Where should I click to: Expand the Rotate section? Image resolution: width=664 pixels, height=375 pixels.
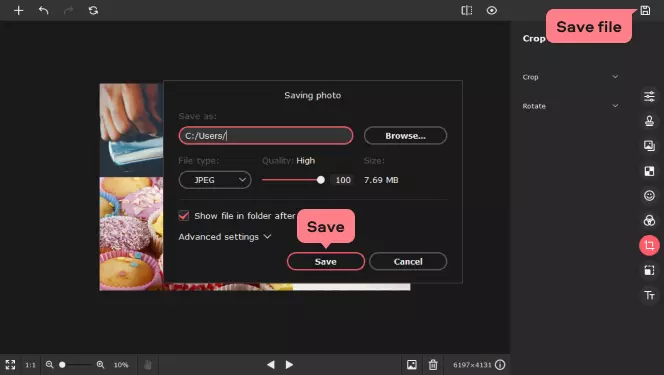click(570, 106)
